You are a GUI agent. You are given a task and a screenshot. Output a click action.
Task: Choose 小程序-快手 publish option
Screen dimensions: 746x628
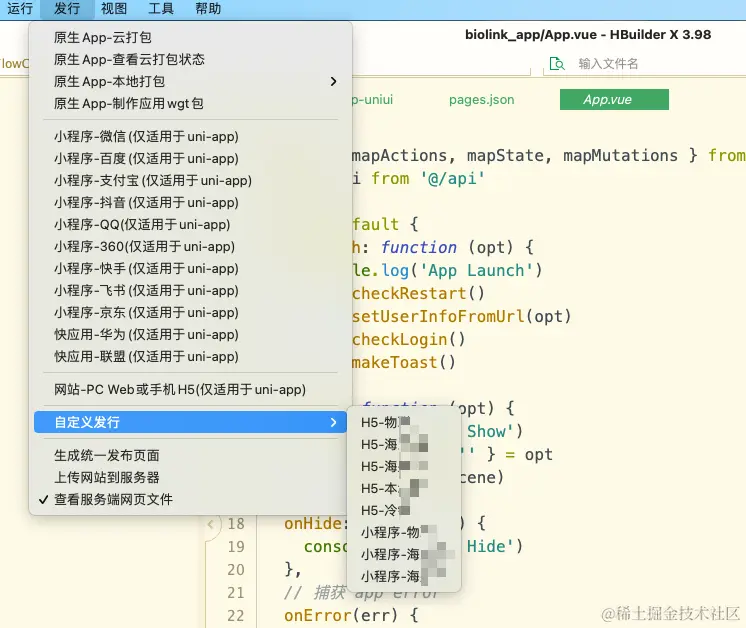tap(190, 268)
